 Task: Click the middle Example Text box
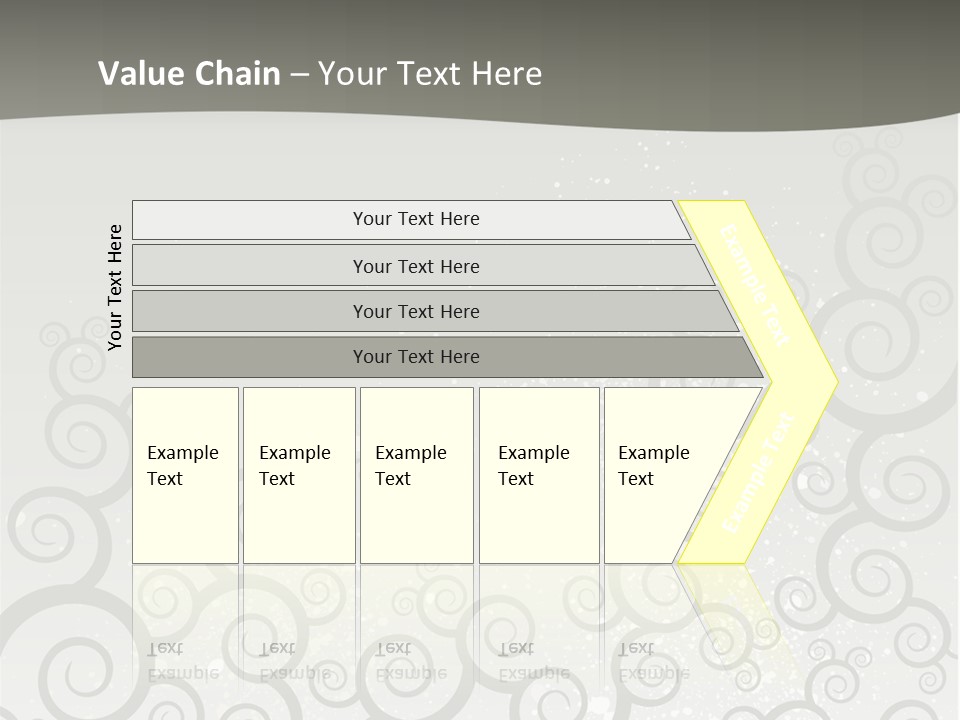[x=416, y=475]
